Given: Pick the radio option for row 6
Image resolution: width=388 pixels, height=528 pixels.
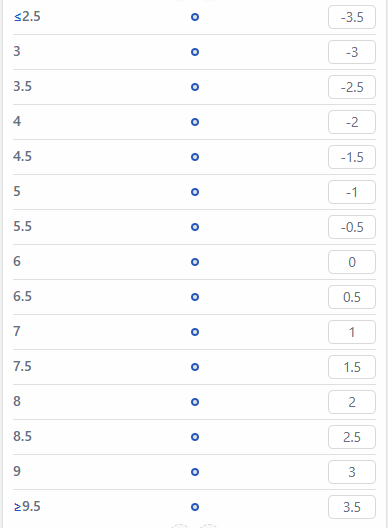Looking at the screenshot, I should coord(195,262).
